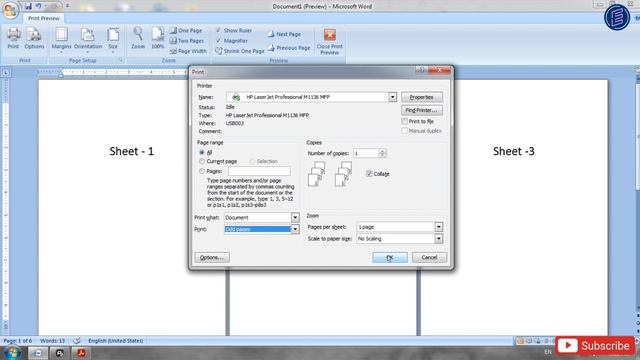Set zoom to 100%
Viewport: 640px width, 360px height.
158,38
